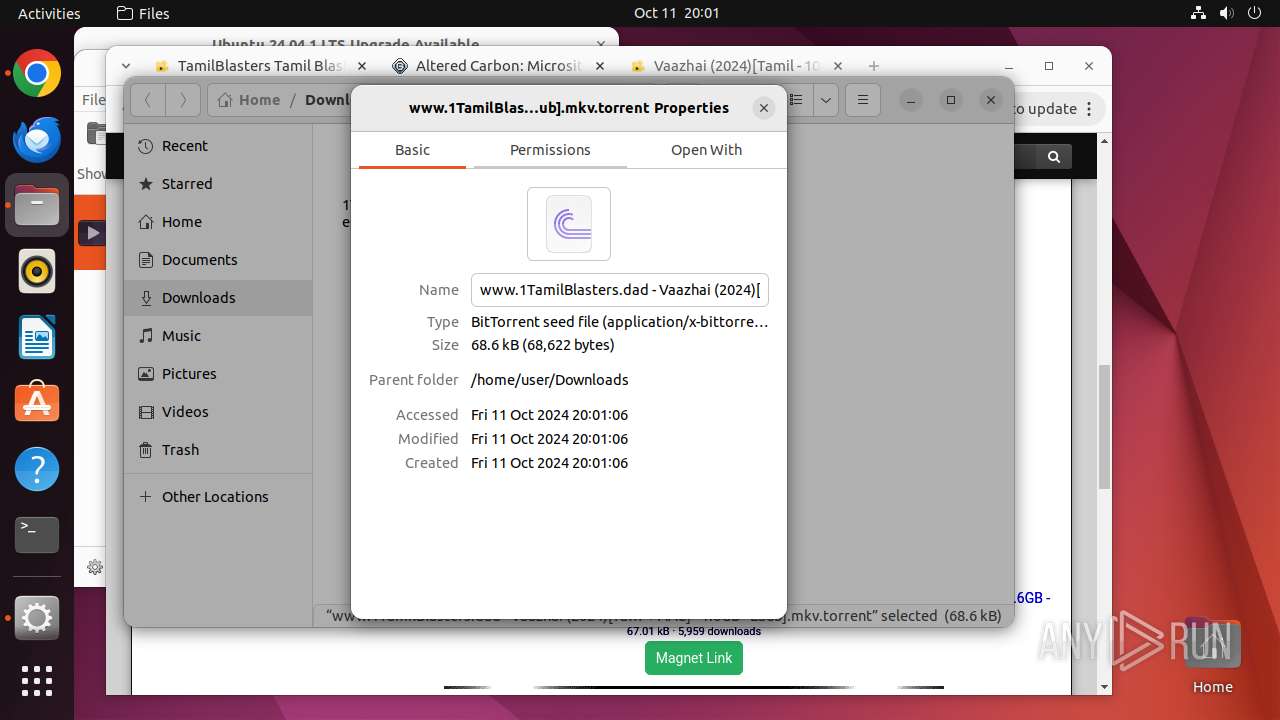Screen dimensions: 1280x720
Task: Click the torrent file icon thumbnail
Action: [569, 224]
